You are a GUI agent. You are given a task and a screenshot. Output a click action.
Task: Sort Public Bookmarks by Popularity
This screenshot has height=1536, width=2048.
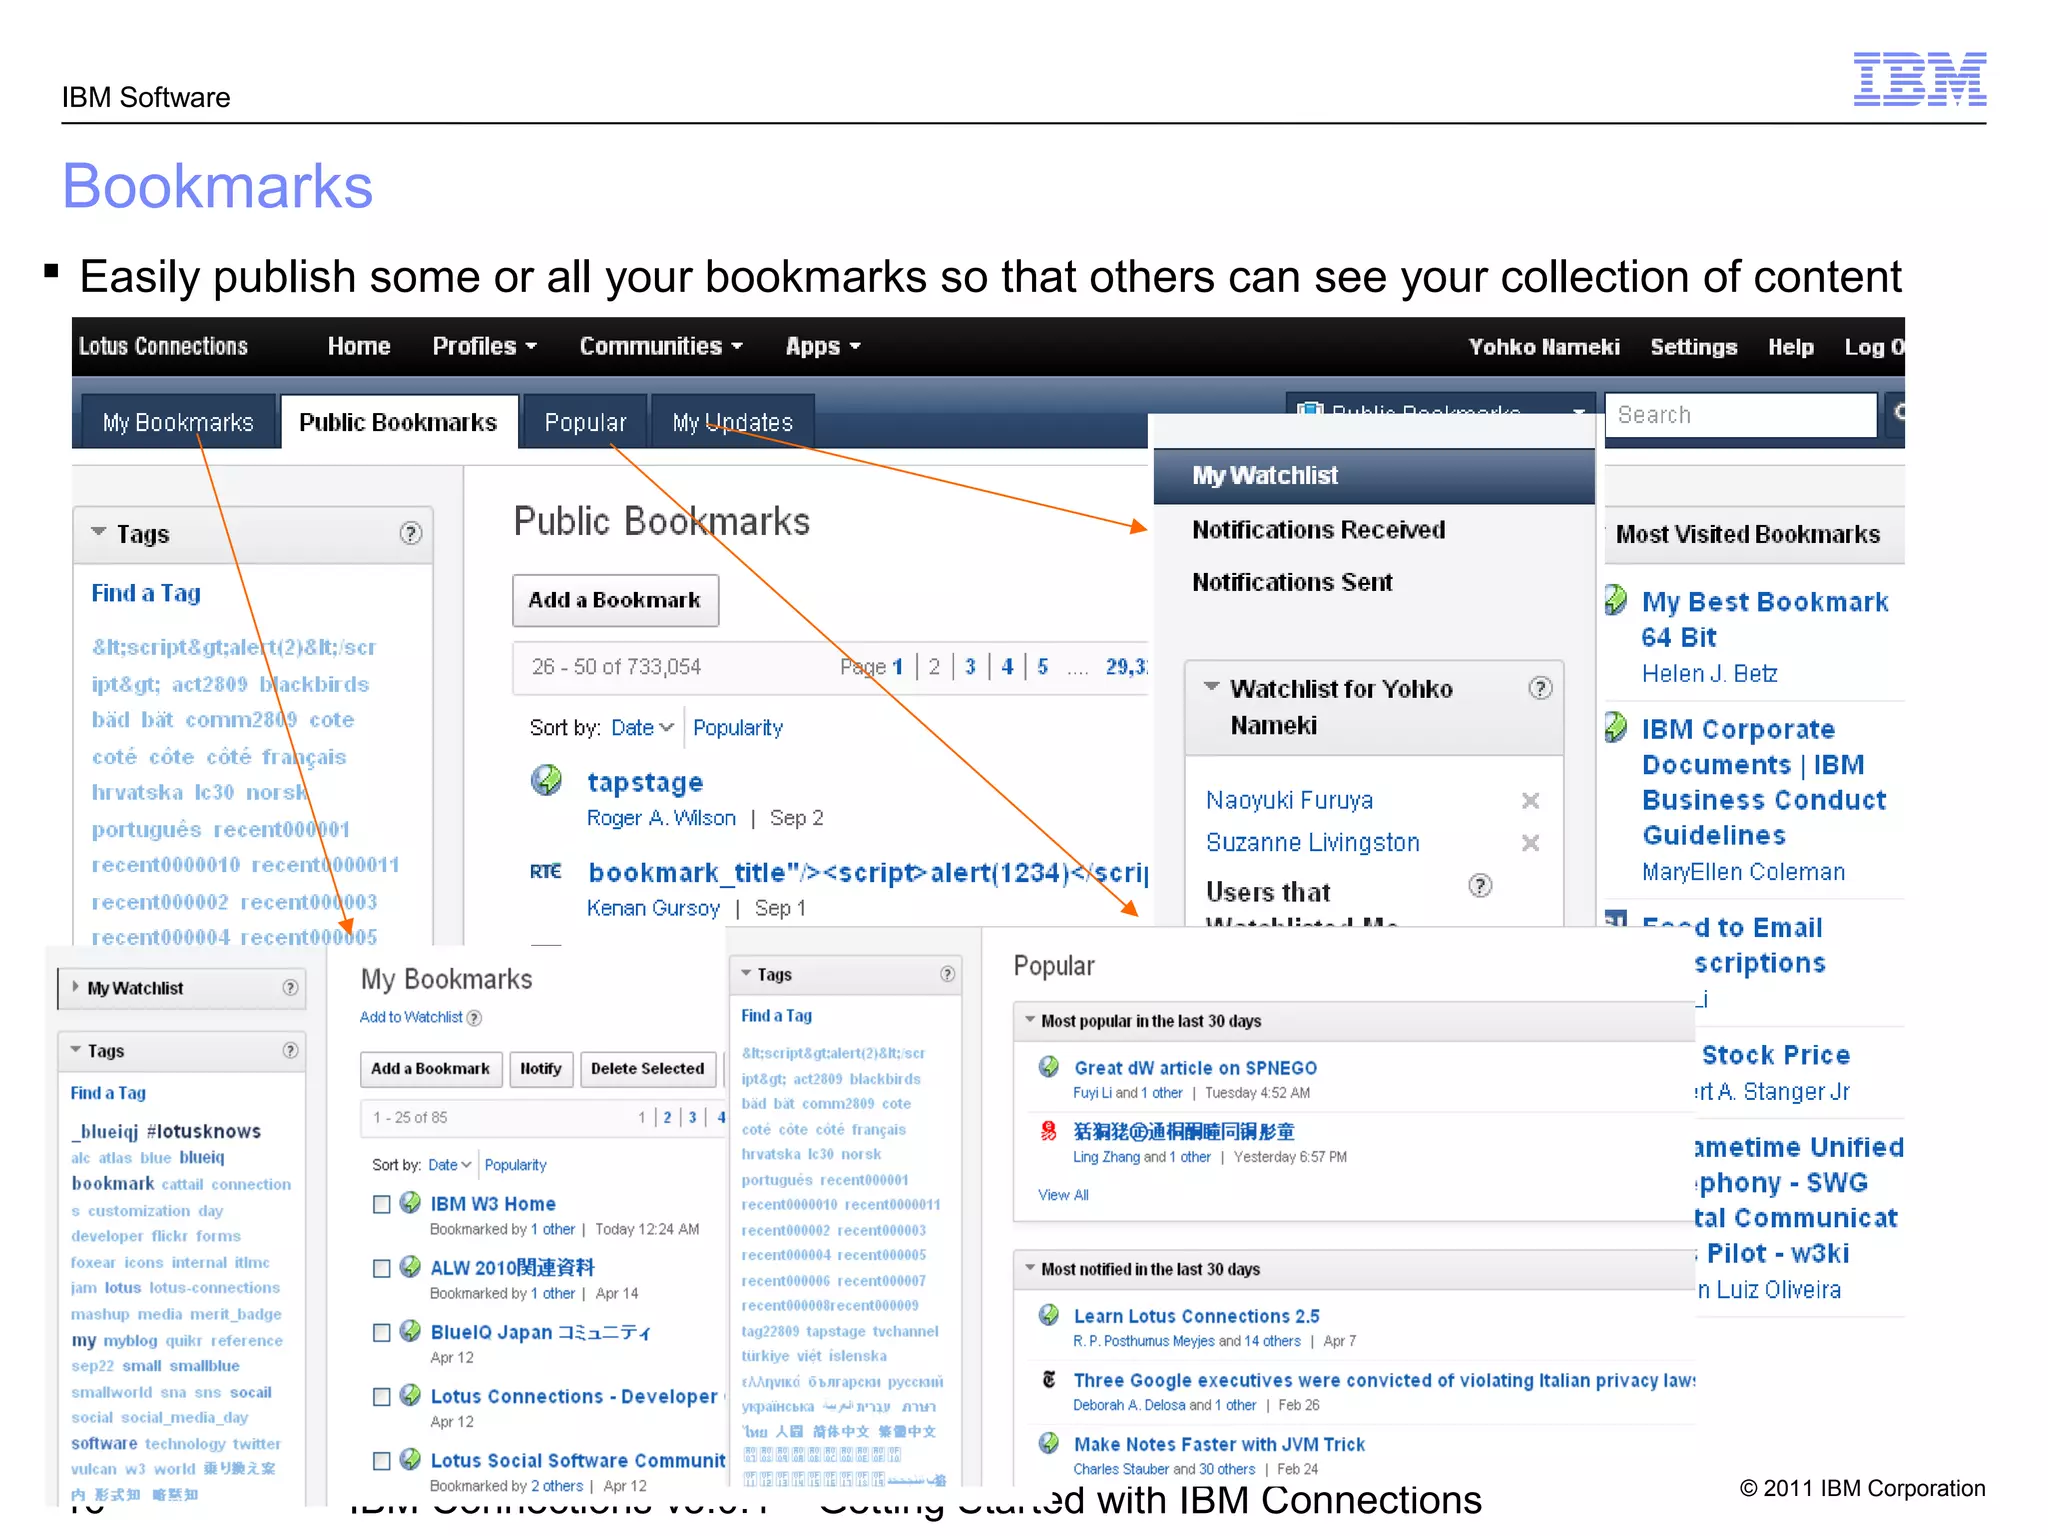click(x=738, y=728)
